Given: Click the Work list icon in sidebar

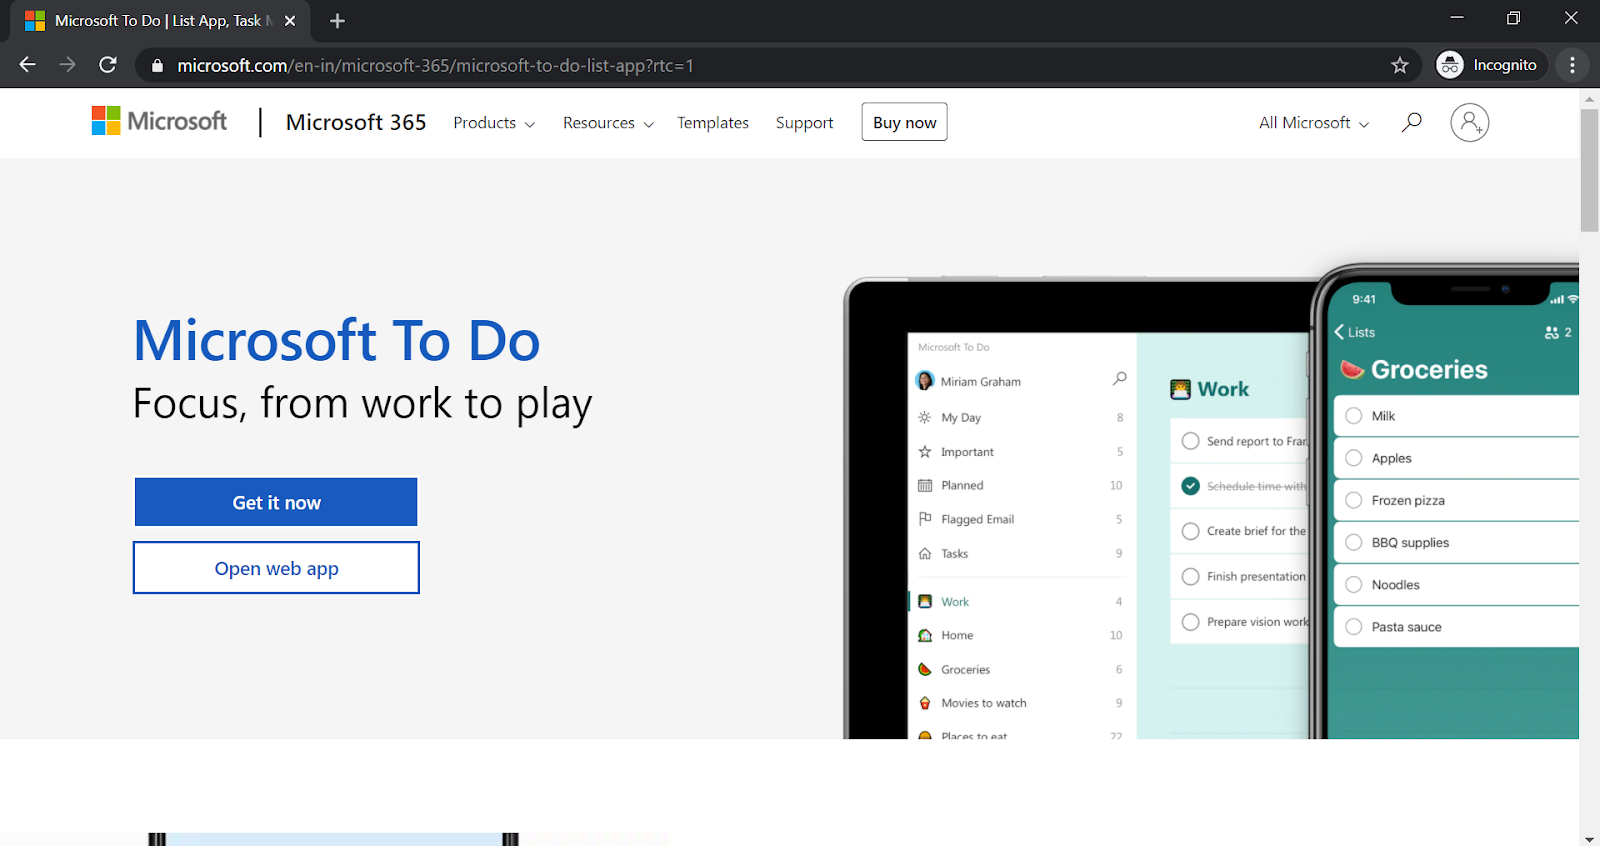Looking at the screenshot, I should pyautogui.click(x=925, y=602).
